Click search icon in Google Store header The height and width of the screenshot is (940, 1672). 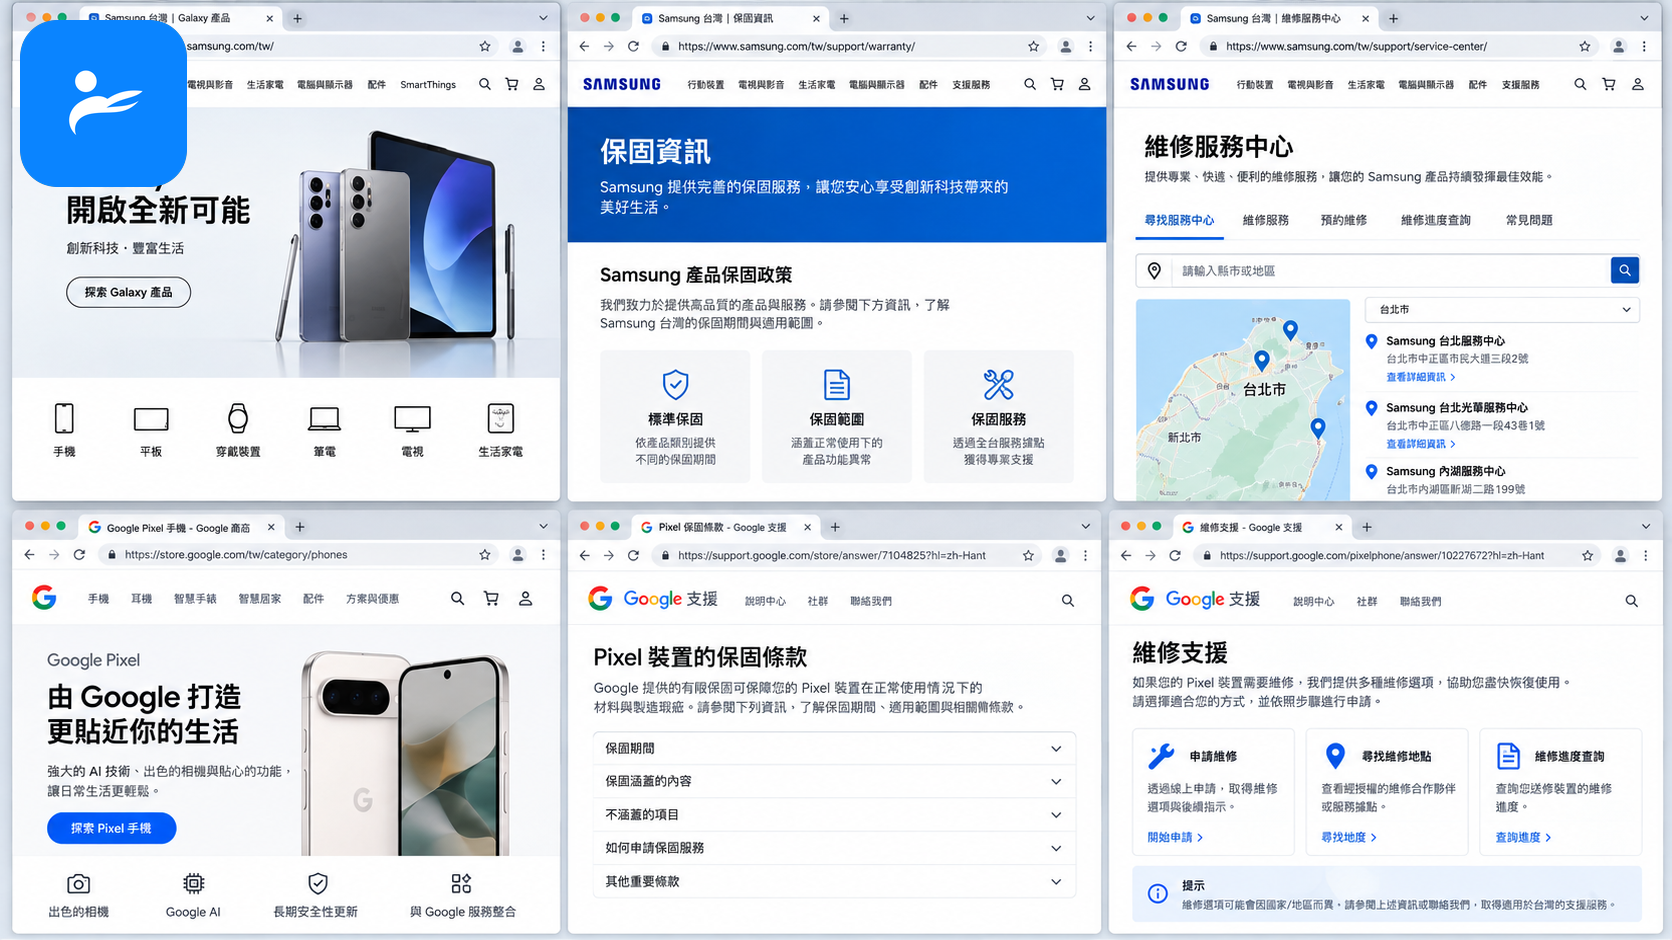click(x=457, y=598)
